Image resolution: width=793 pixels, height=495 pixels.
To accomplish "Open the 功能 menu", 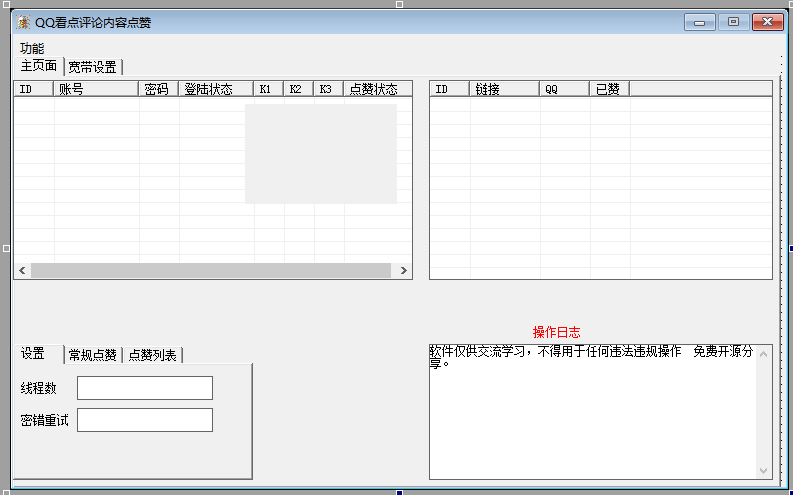I will [x=32, y=48].
